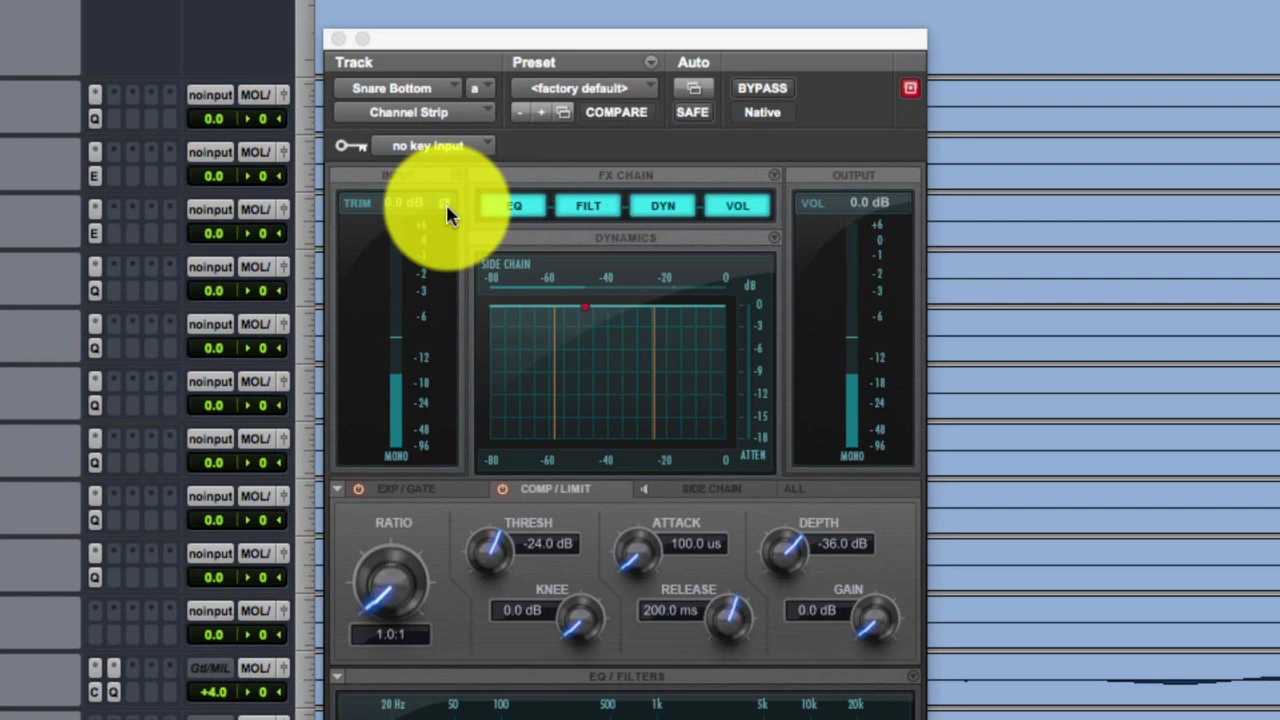Toggle the FILT module in FX chain
This screenshot has width=1280, height=720.
coord(588,206)
